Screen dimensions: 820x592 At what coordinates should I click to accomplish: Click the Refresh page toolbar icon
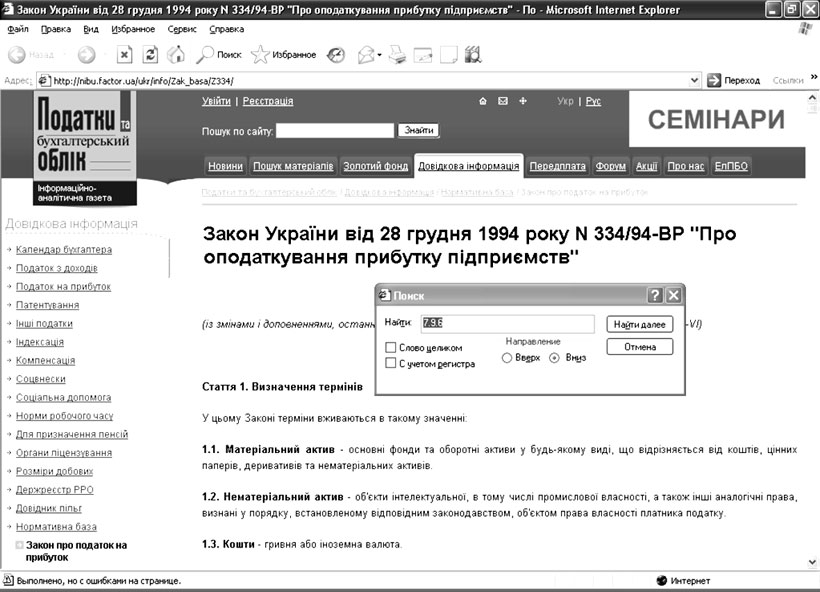tap(150, 55)
